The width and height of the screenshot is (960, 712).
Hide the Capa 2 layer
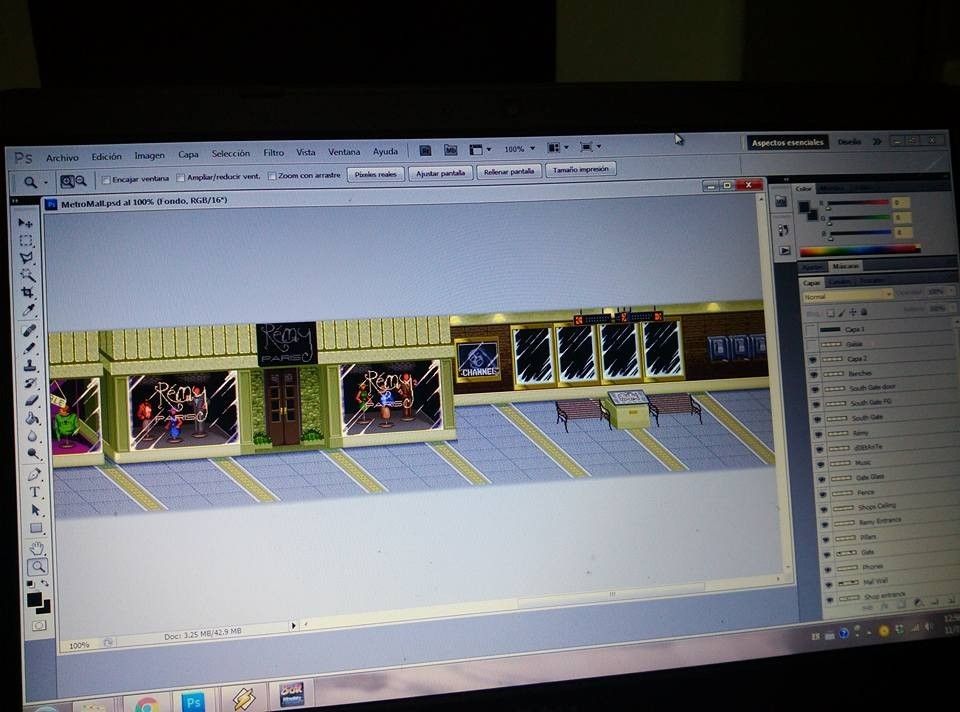pyautogui.click(x=813, y=359)
